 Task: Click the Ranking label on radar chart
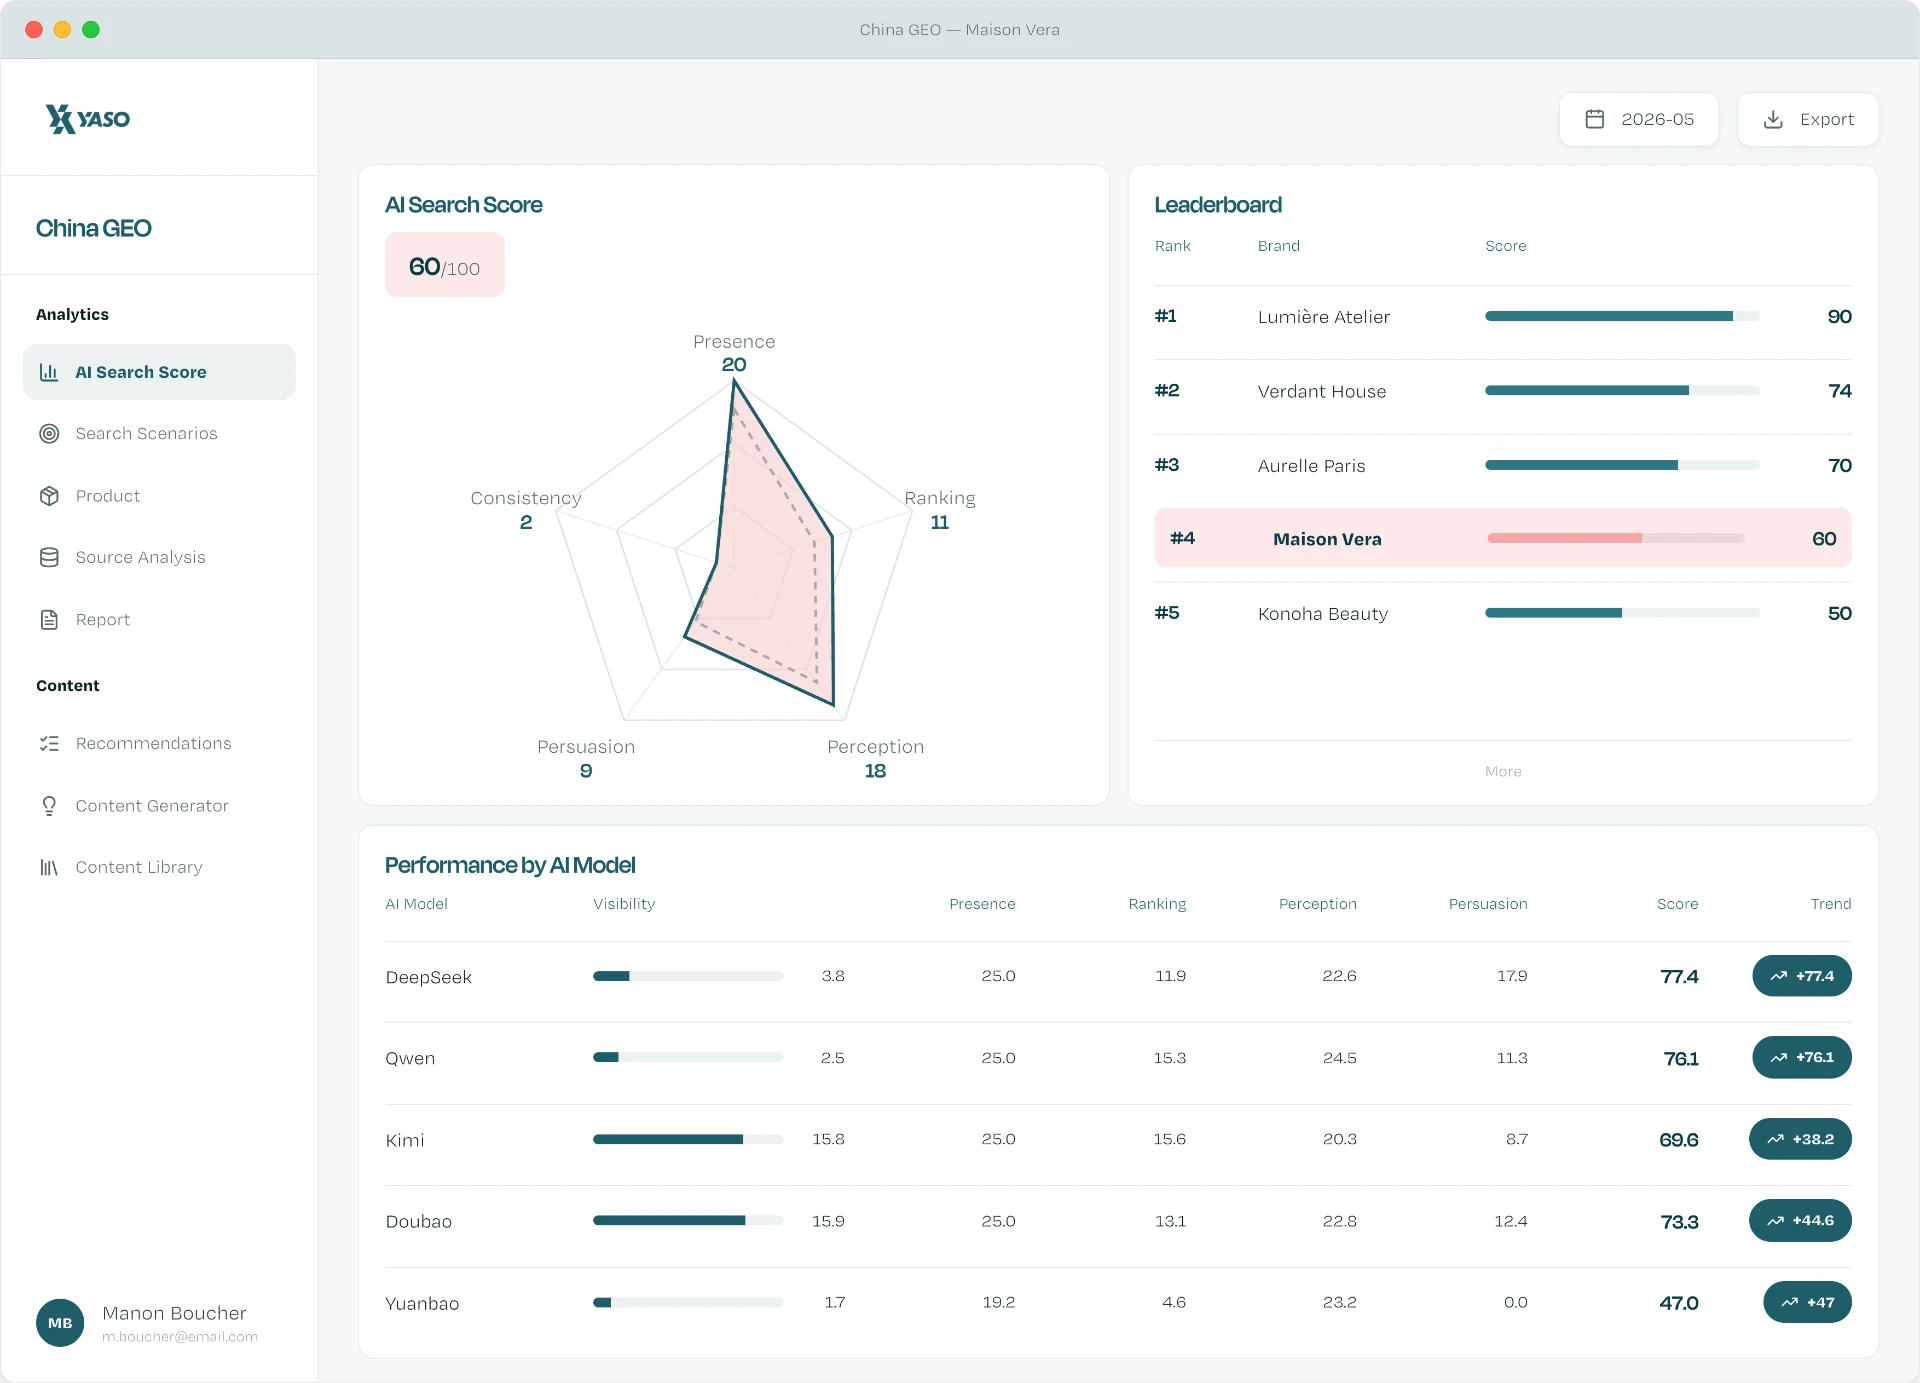(x=940, y=498)
